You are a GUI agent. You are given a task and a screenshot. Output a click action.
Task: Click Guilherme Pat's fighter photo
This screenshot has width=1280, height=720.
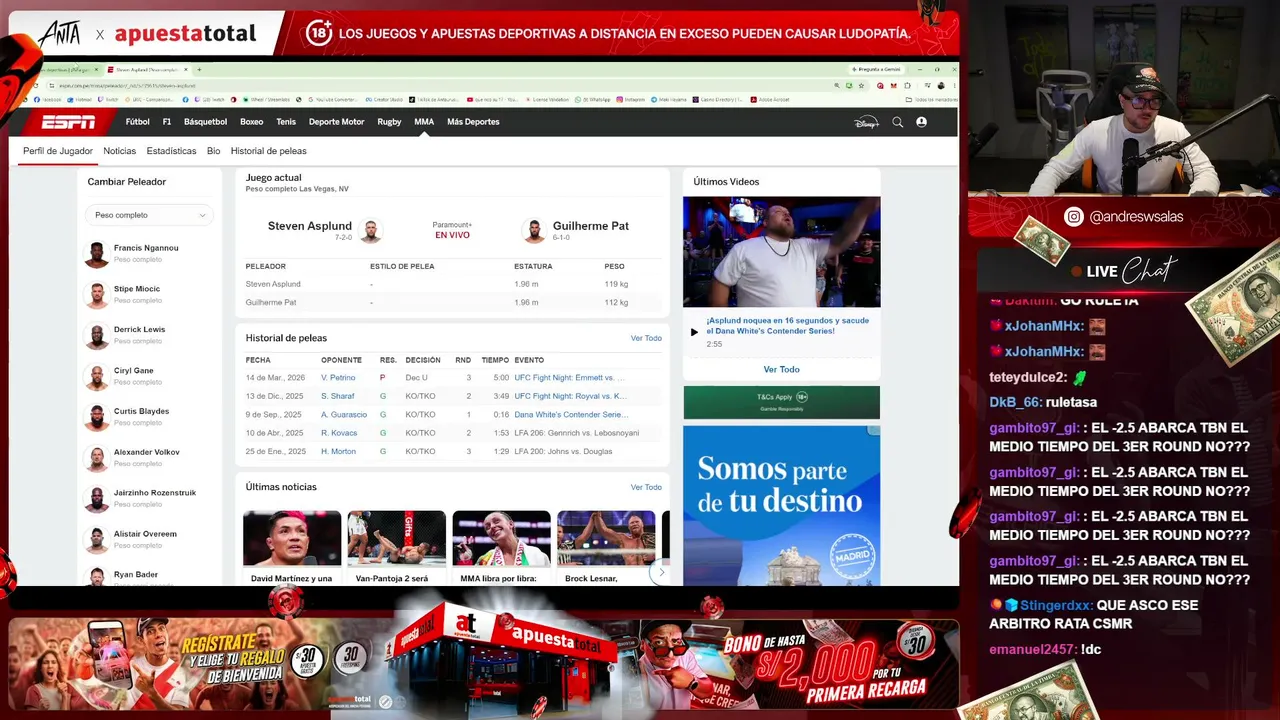(x=534, y=231)
